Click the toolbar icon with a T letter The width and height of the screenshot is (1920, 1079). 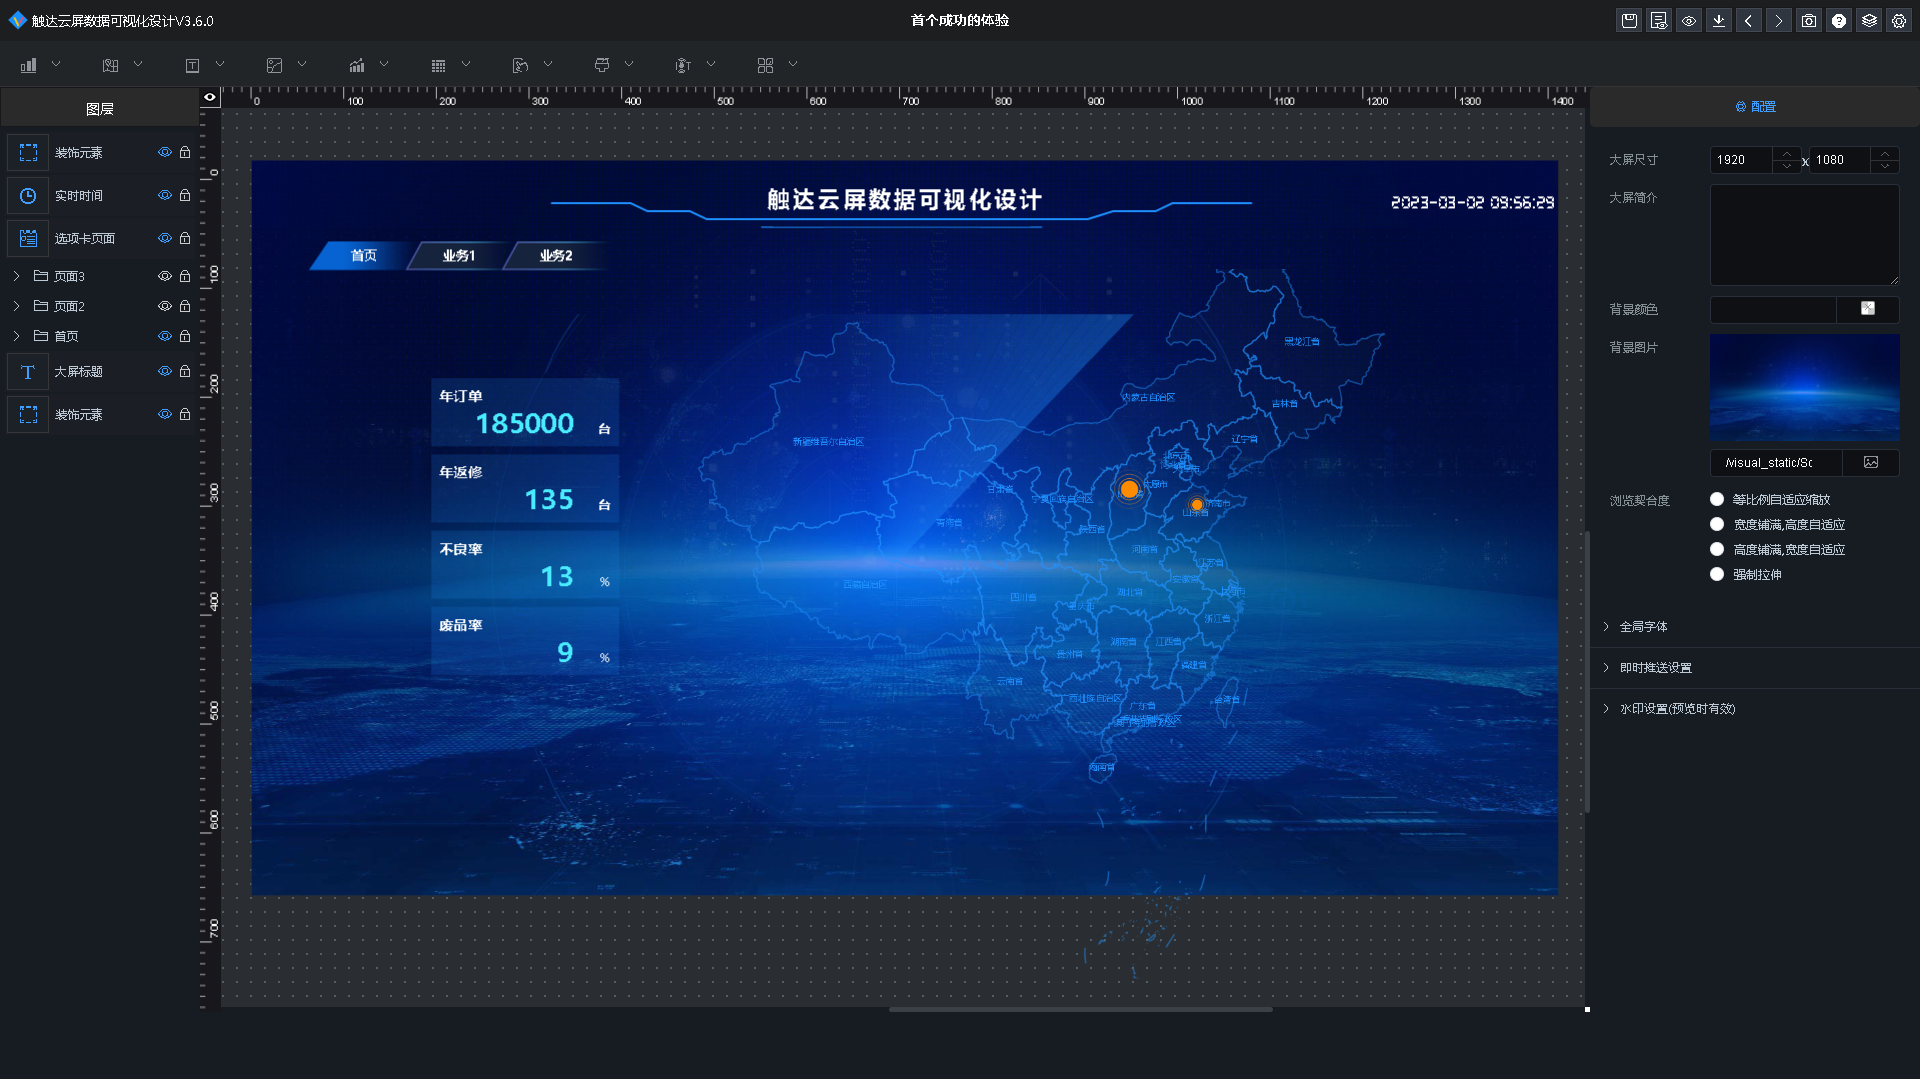pyautogui.click(x=683, y=65)
